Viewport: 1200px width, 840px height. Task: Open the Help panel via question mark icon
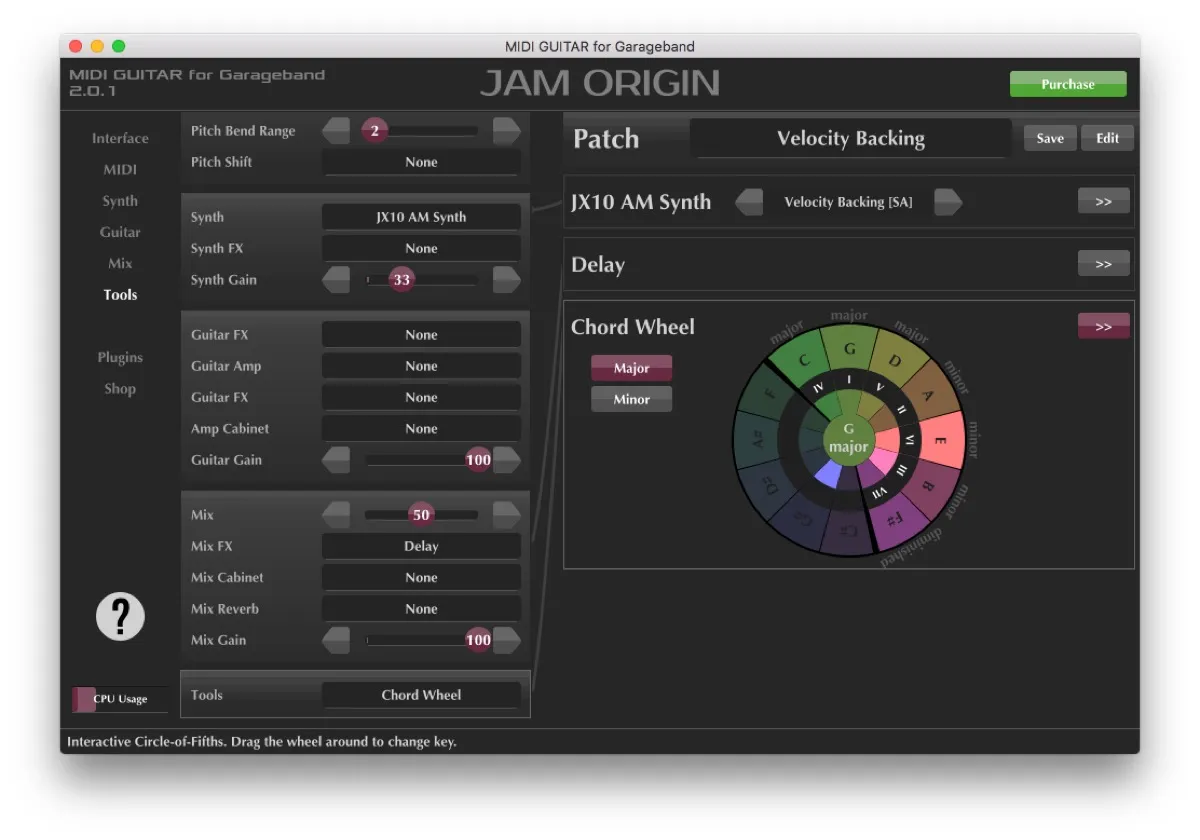tap(120, 617)
